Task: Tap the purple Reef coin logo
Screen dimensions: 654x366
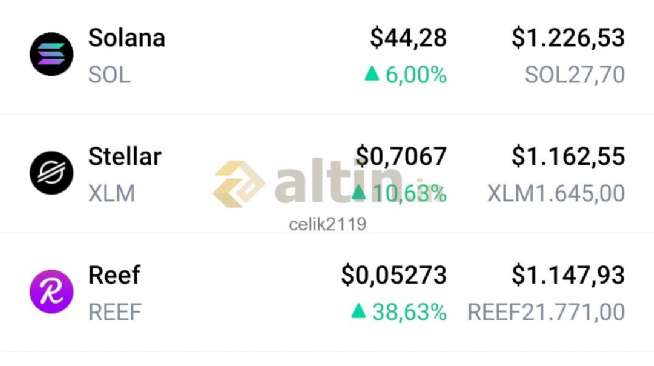Action: pos(52,292)
